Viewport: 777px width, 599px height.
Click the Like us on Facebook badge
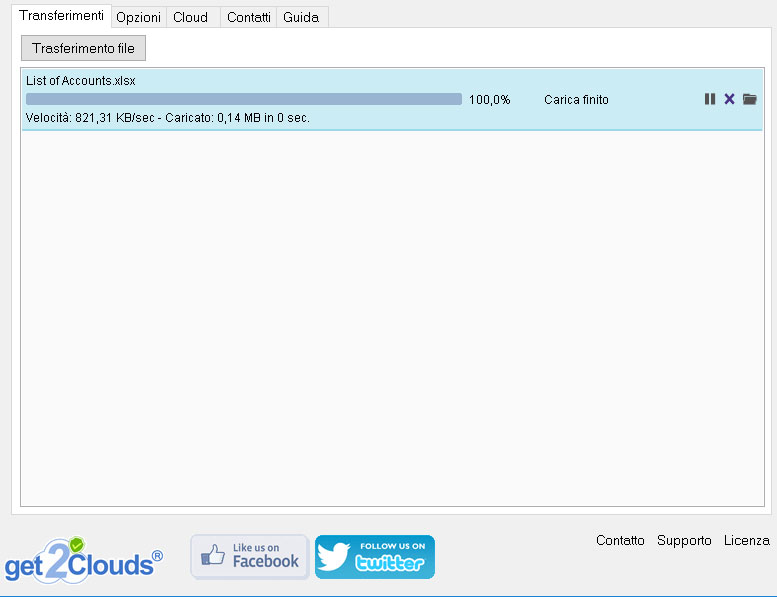point(250,557)
